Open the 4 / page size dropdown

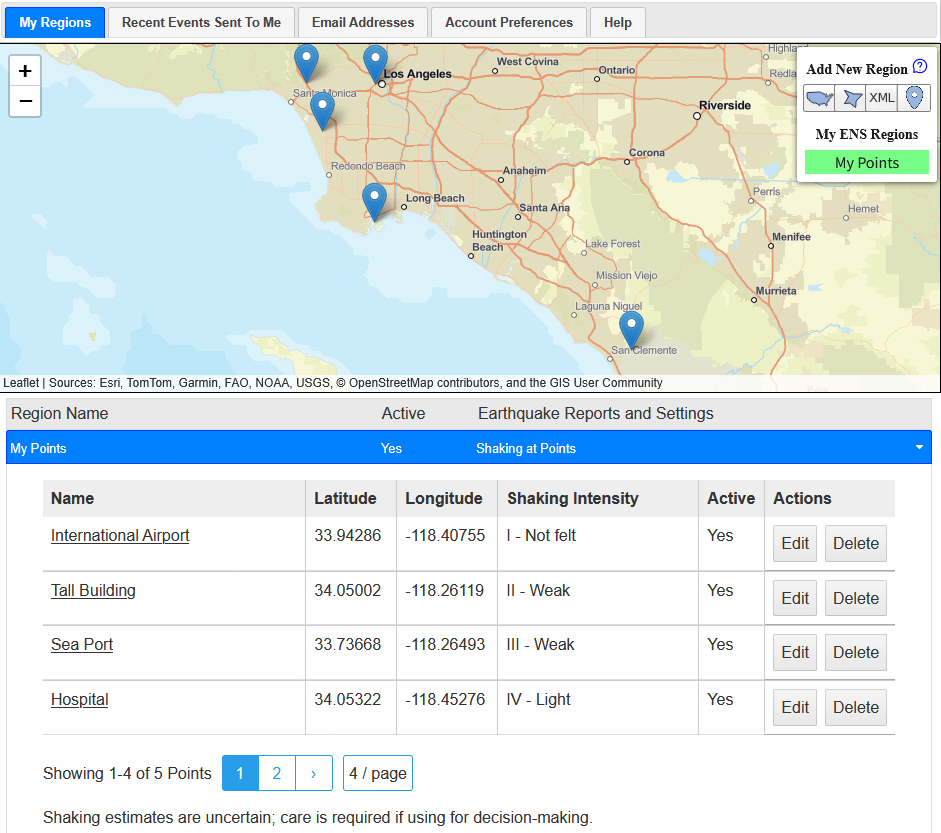pos(377,773)
